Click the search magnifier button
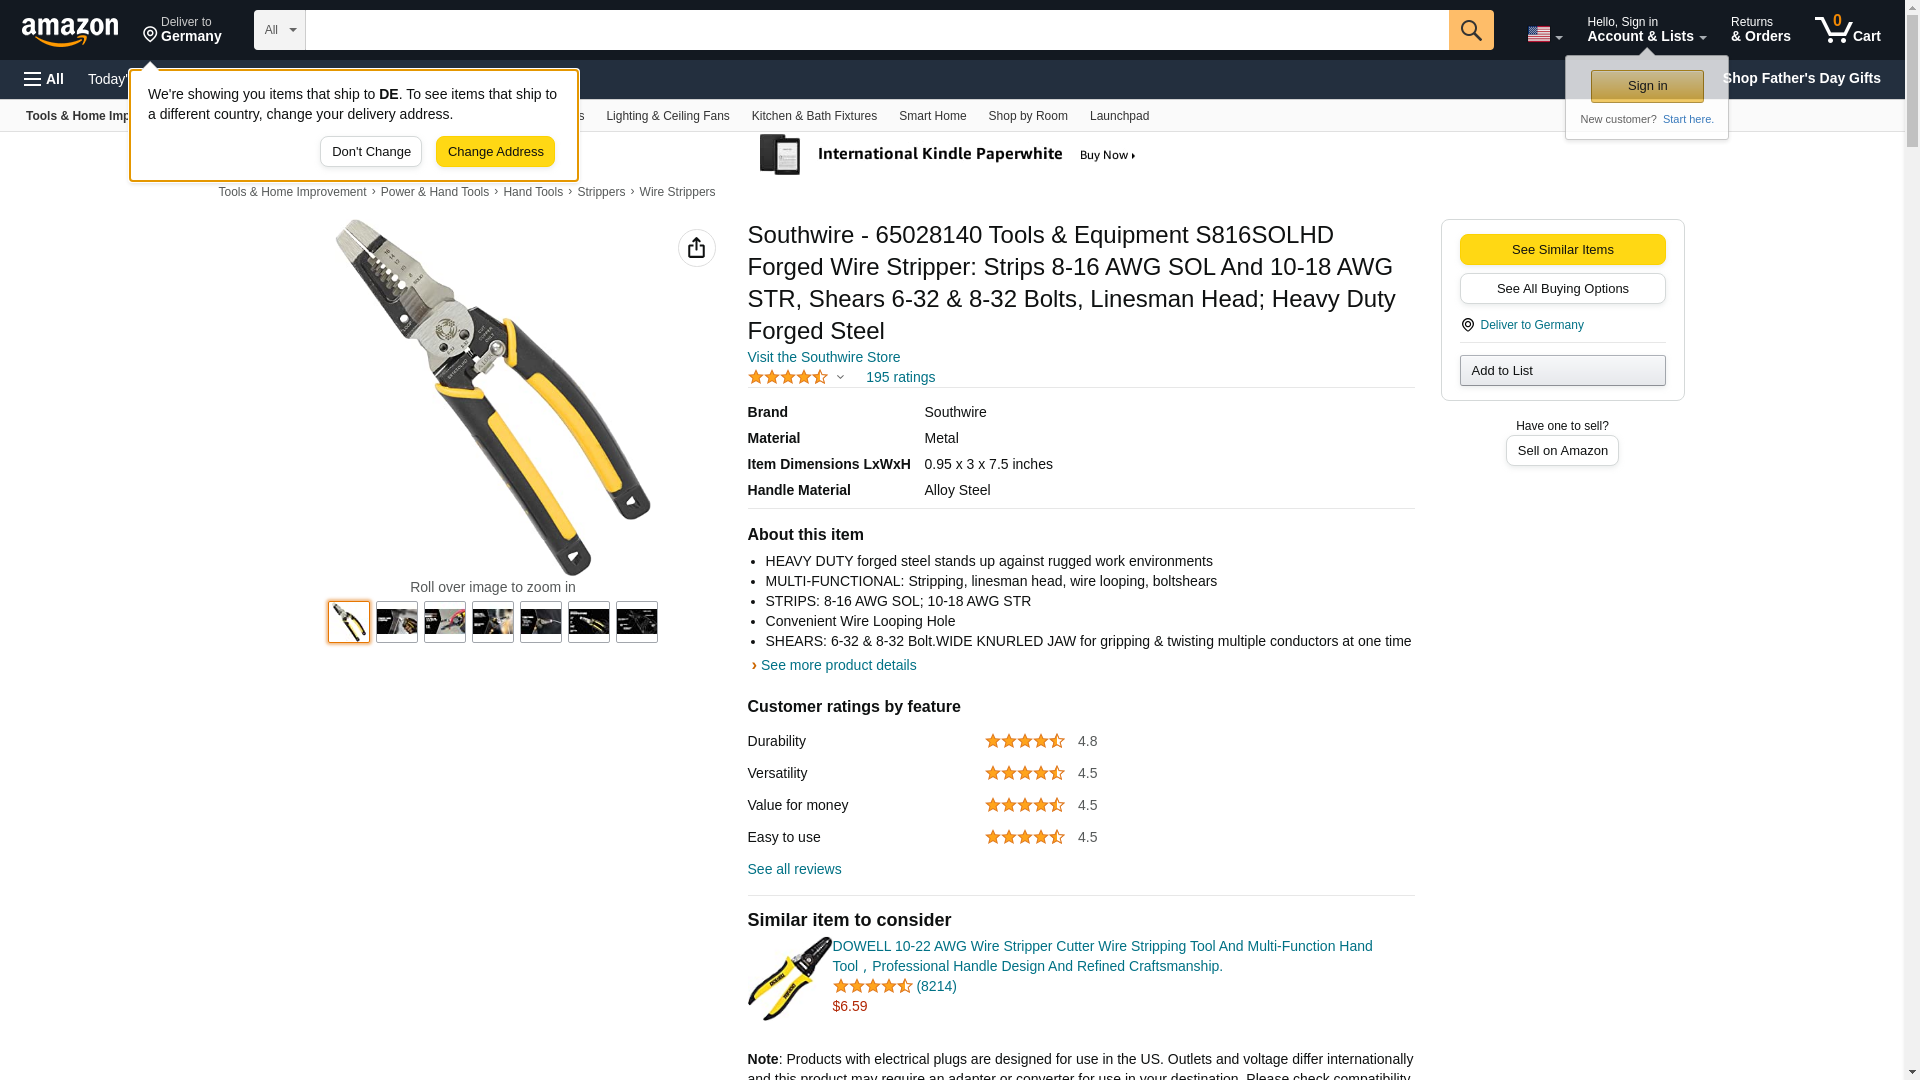1920x1080 pixels. point(1470,30)
